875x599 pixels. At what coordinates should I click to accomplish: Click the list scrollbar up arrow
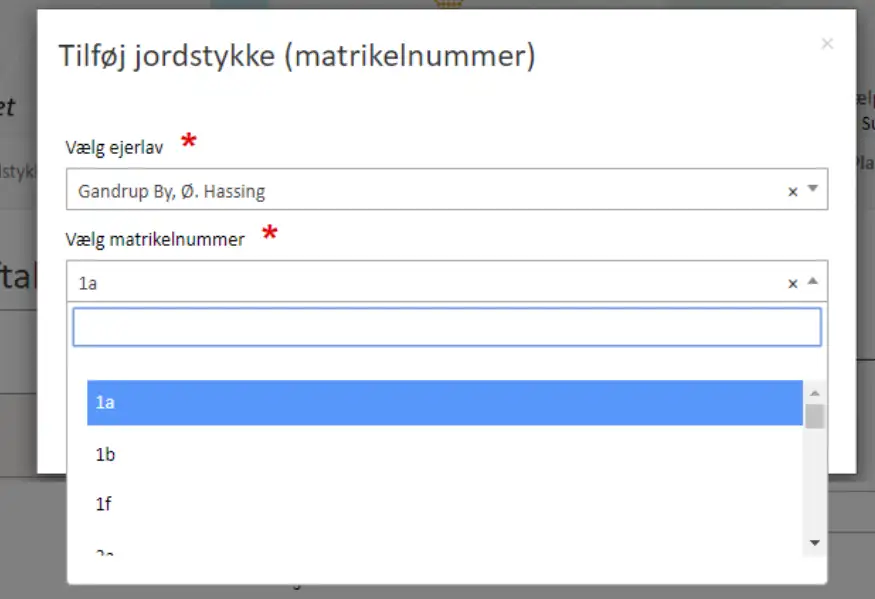(x=814, y=393)
